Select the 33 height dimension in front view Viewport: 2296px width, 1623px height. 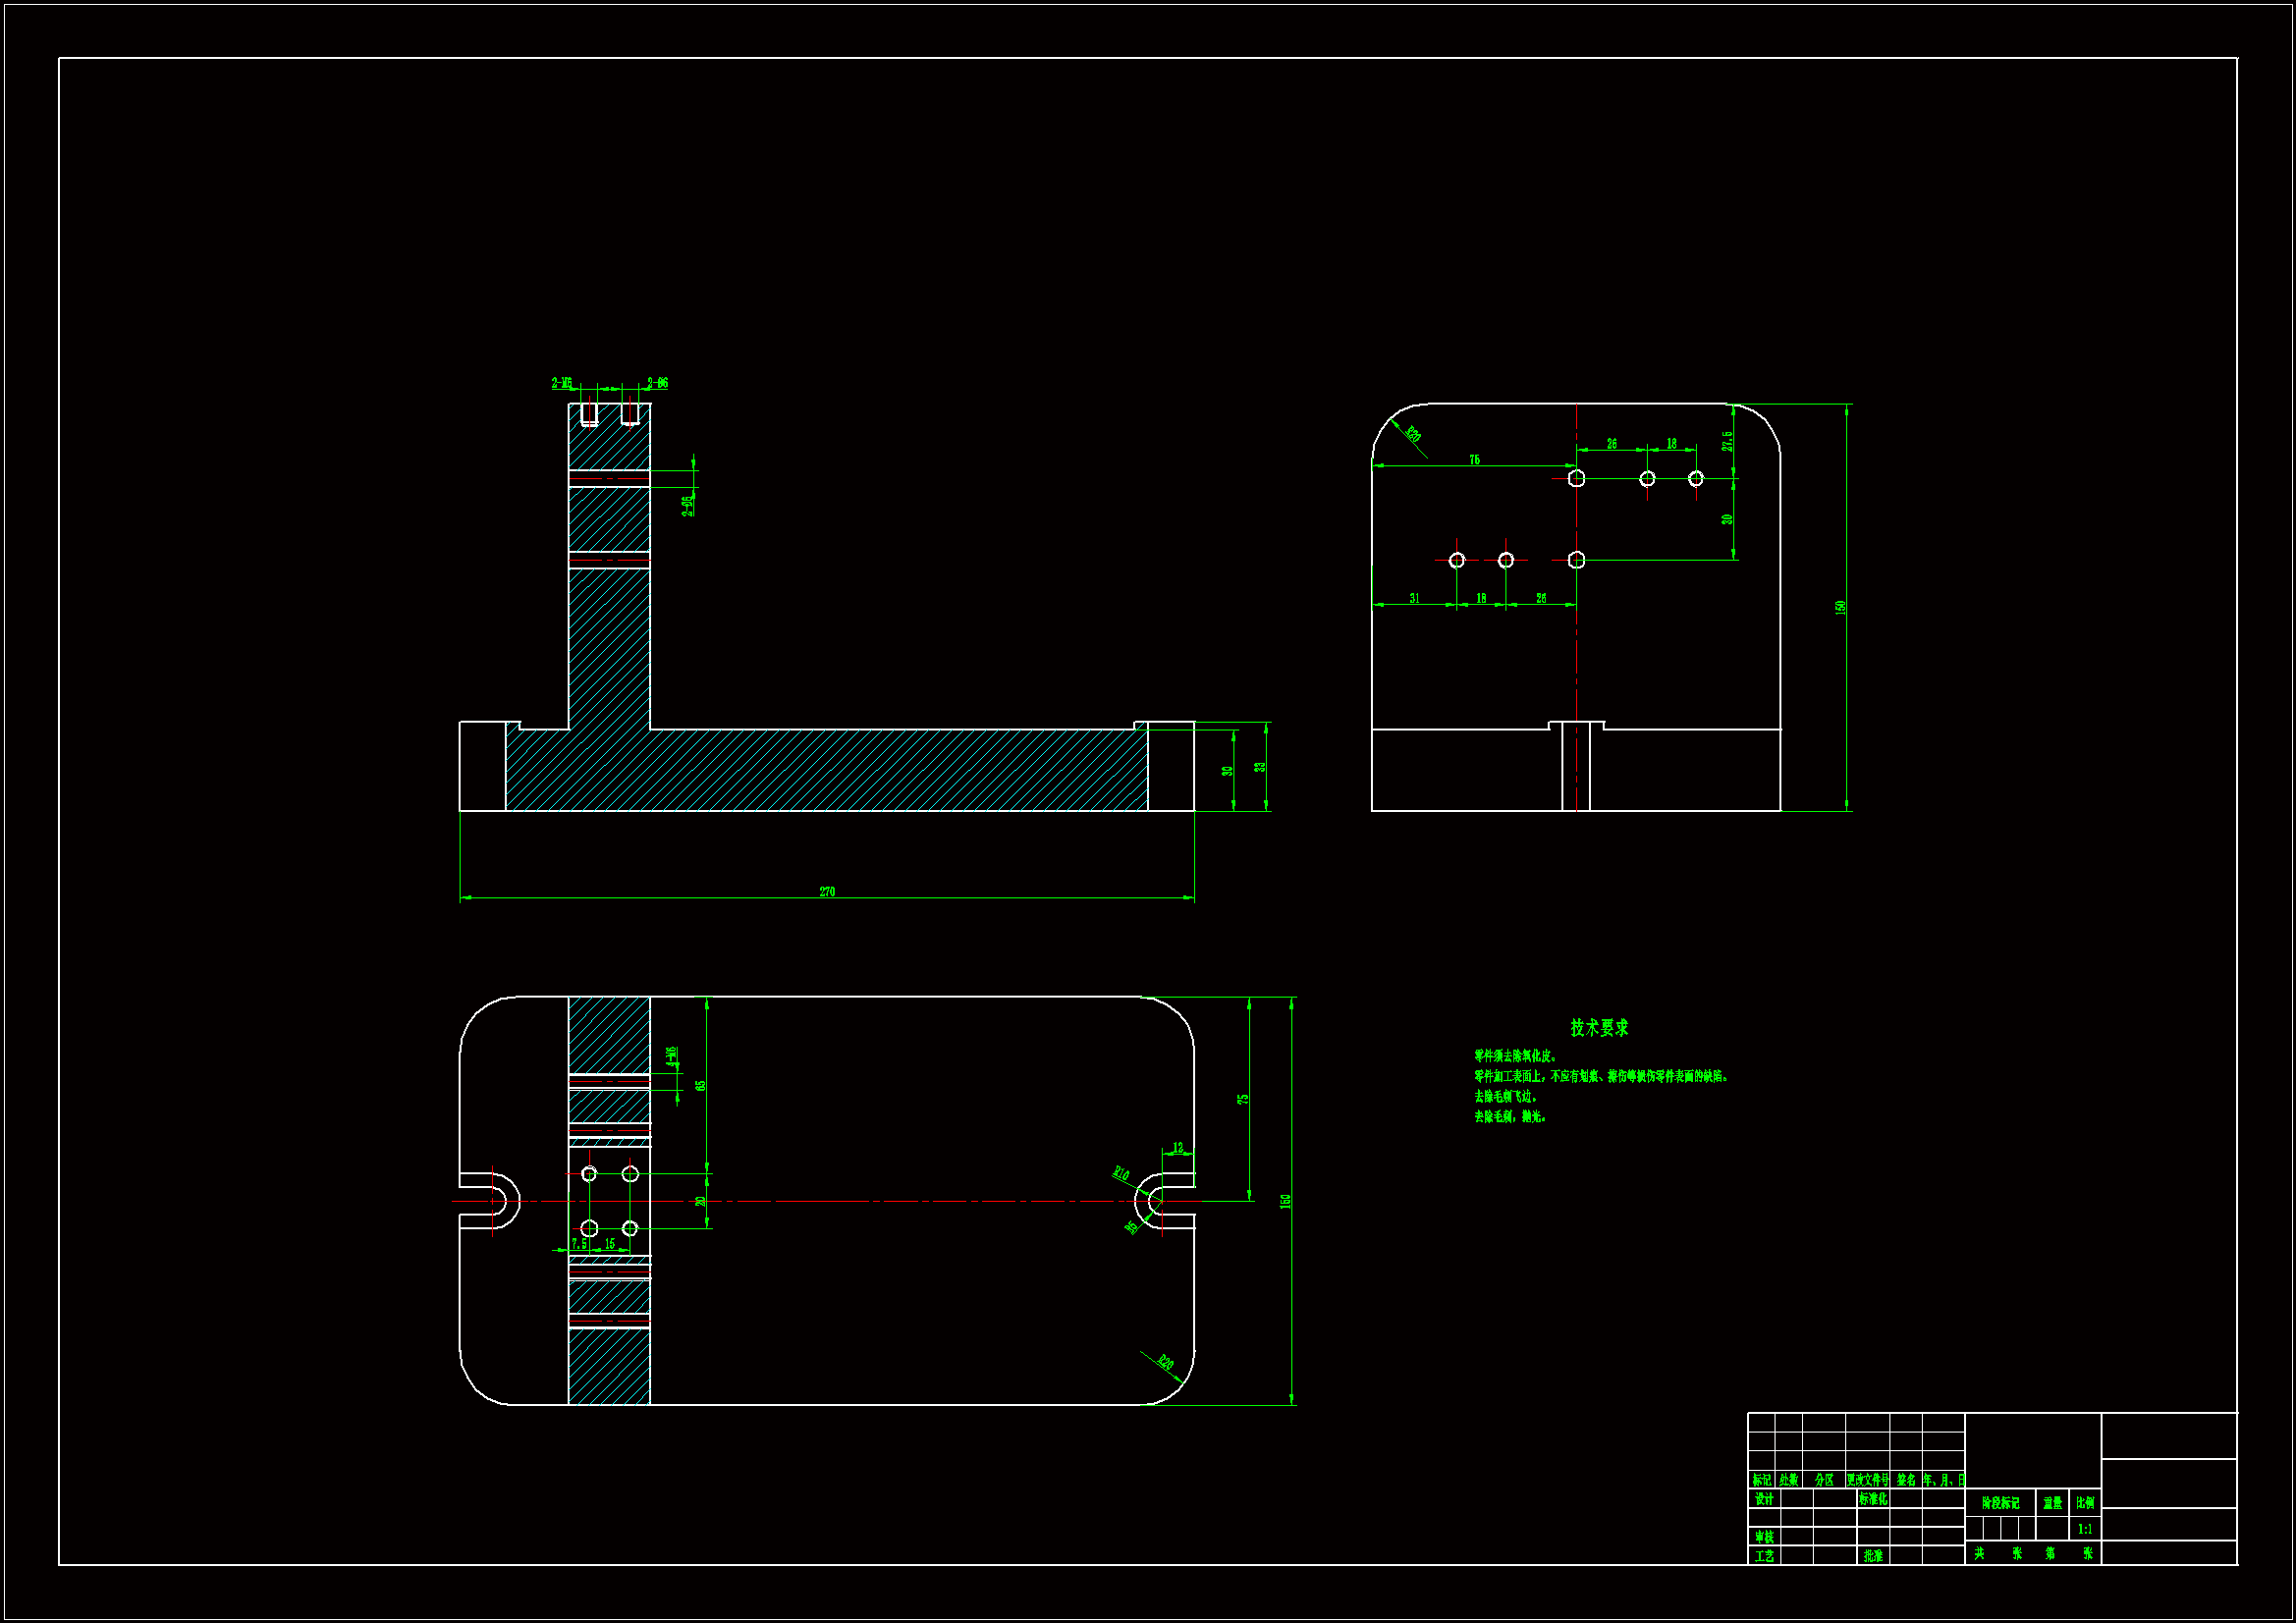[x=1260, y=767]
